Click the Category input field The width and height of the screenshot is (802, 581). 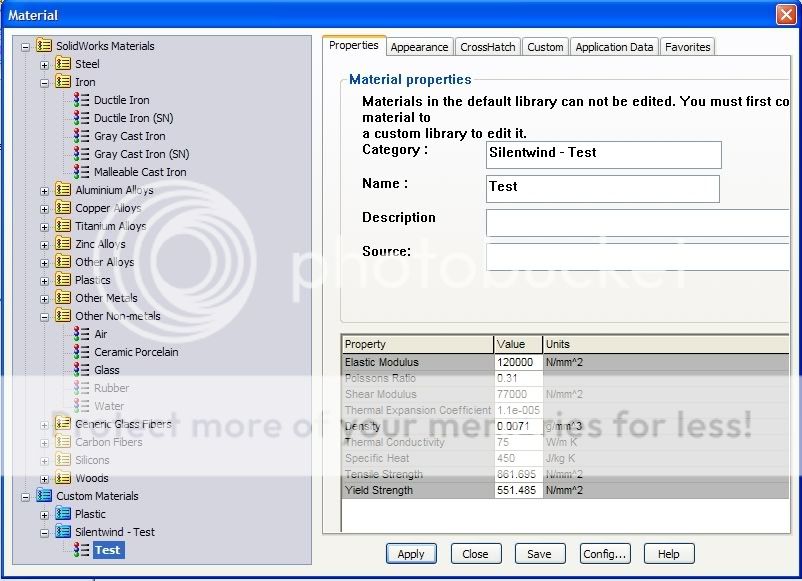604,155
